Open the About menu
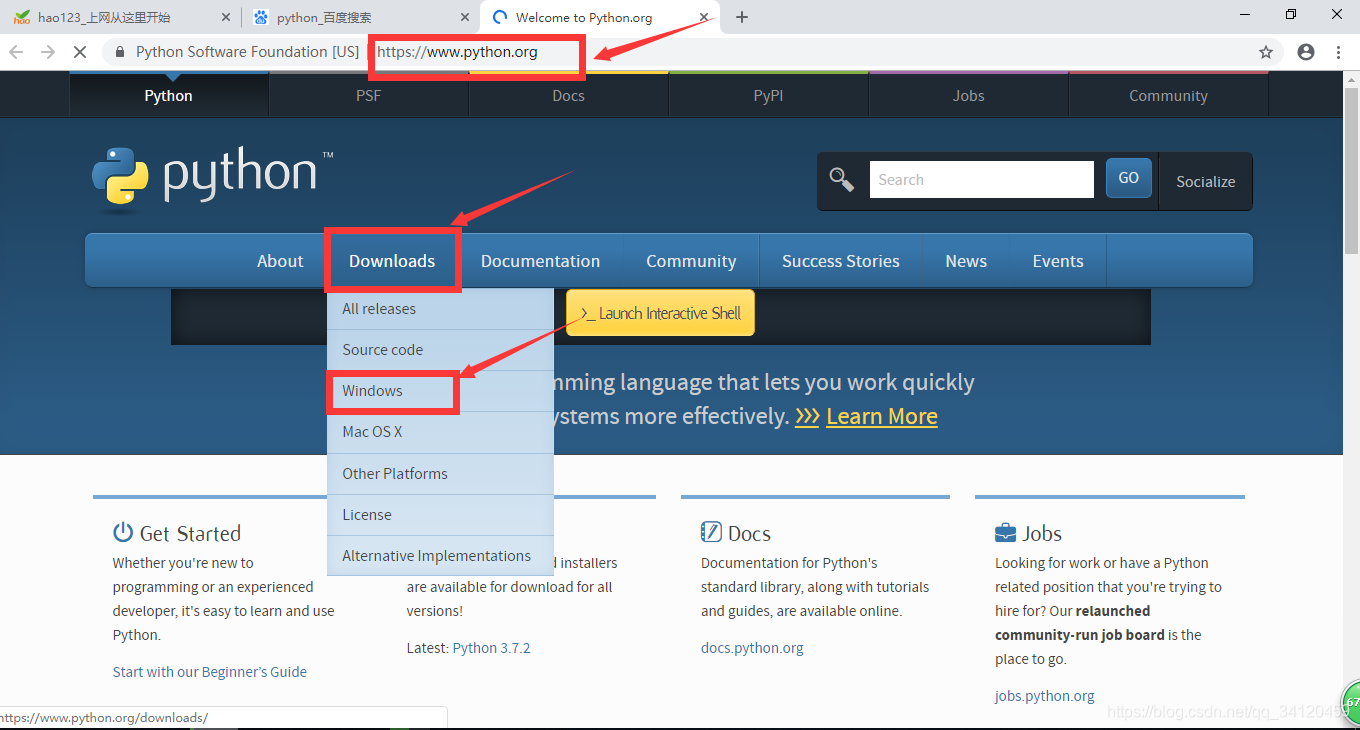This screenshot has width=1360, height=730. click(x=280, y=261)
